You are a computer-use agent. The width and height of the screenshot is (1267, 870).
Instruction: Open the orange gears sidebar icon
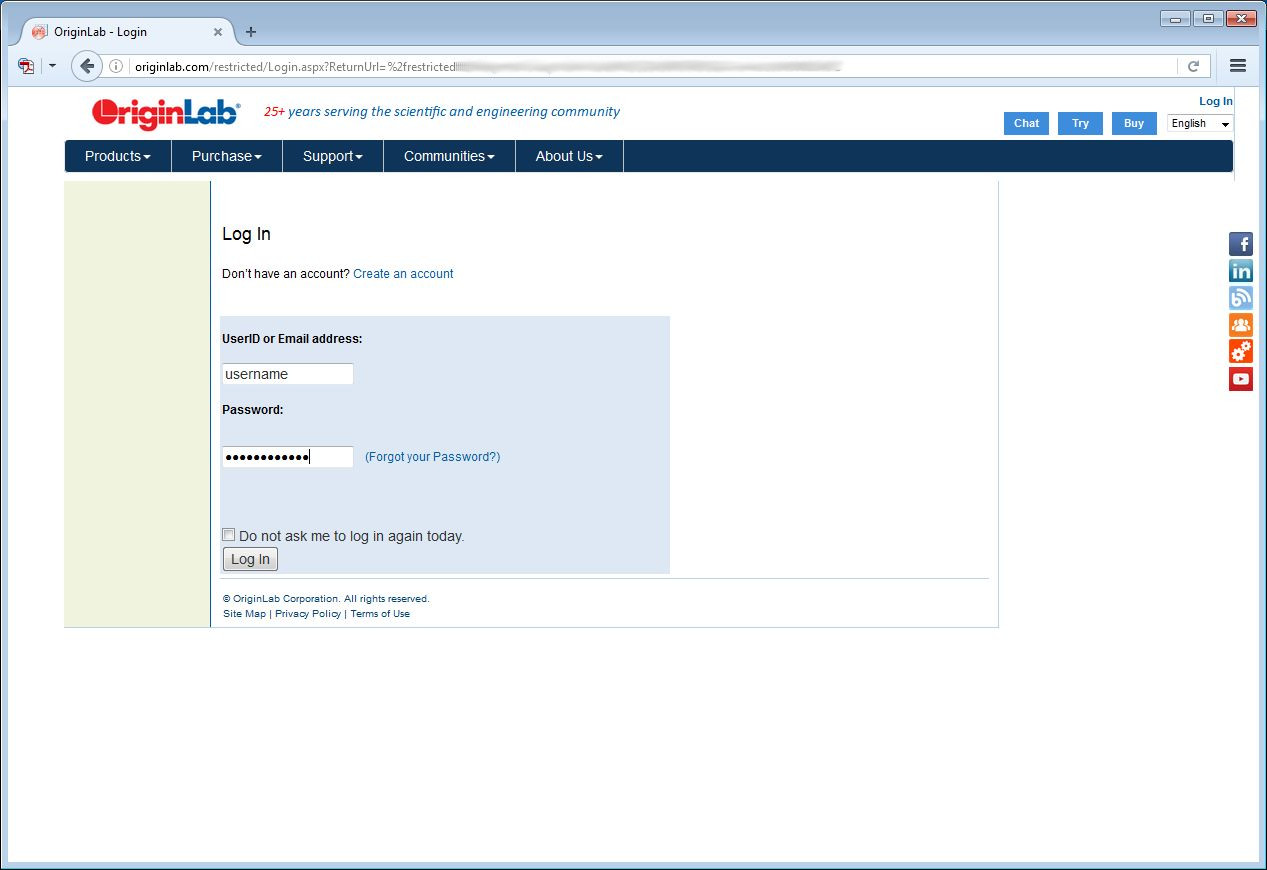tap(1240, 352)
